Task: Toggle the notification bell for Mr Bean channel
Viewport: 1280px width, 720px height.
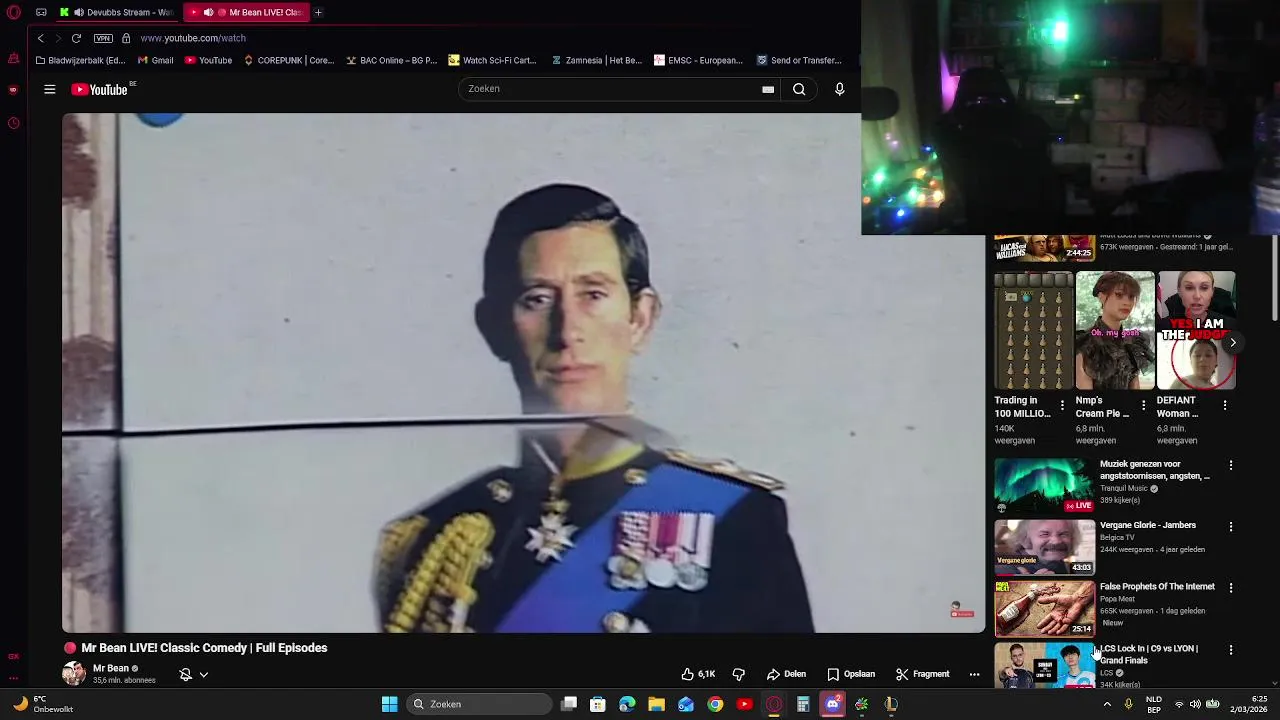Action: coord(185,674)
